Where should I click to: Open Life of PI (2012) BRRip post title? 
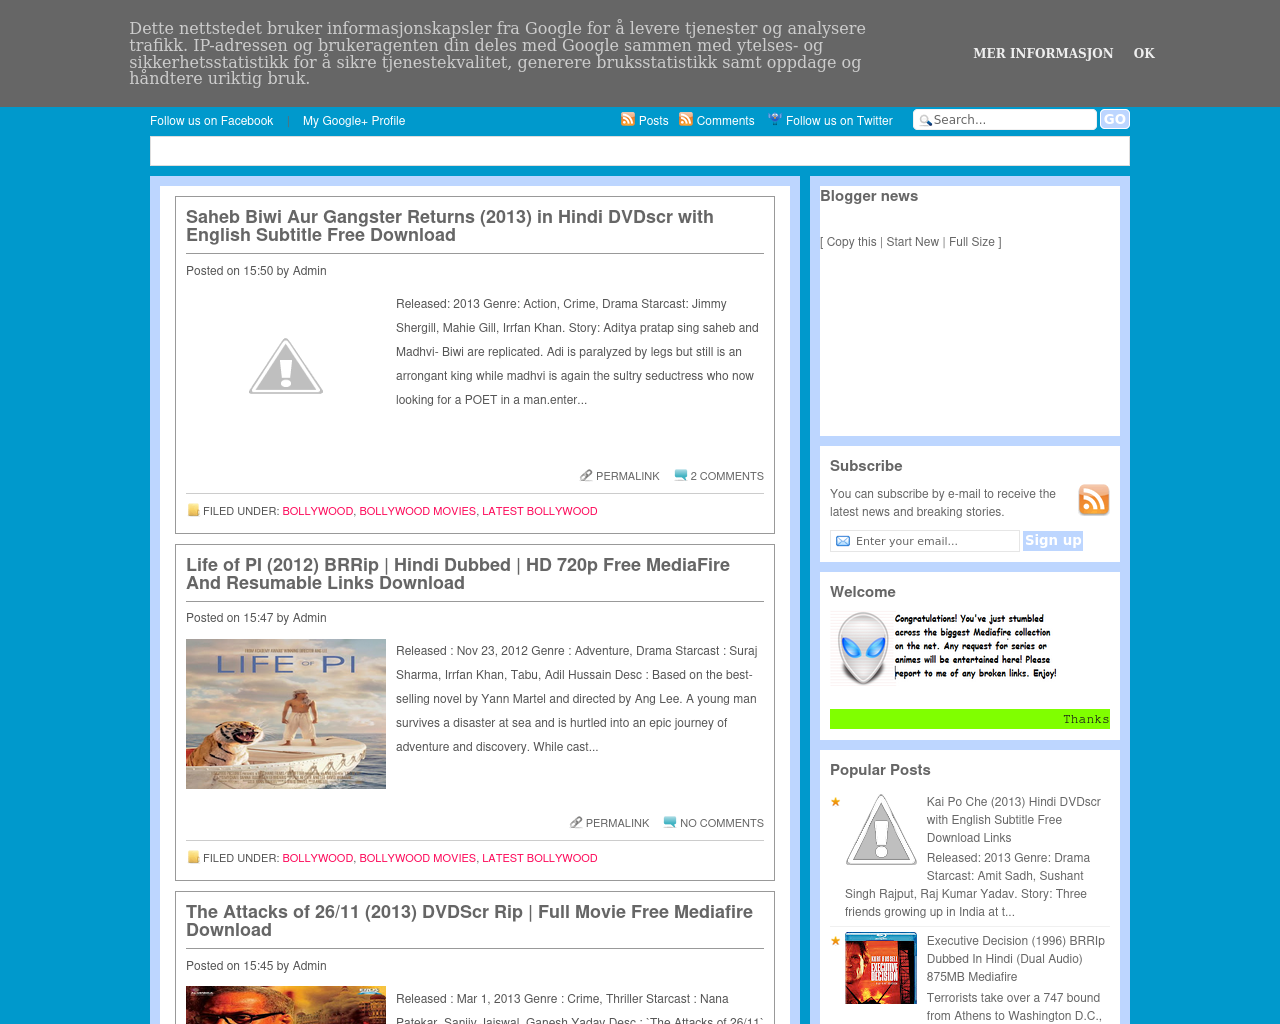point(458,574)
